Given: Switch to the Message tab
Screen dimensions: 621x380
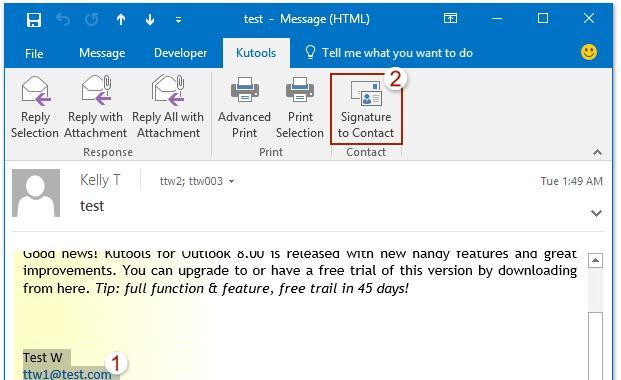Looking at the screenshot, I should [102, 53].
